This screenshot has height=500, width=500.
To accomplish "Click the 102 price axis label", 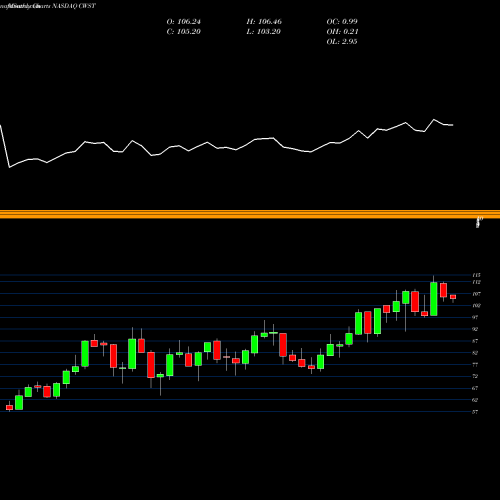I will click(476, 306).
